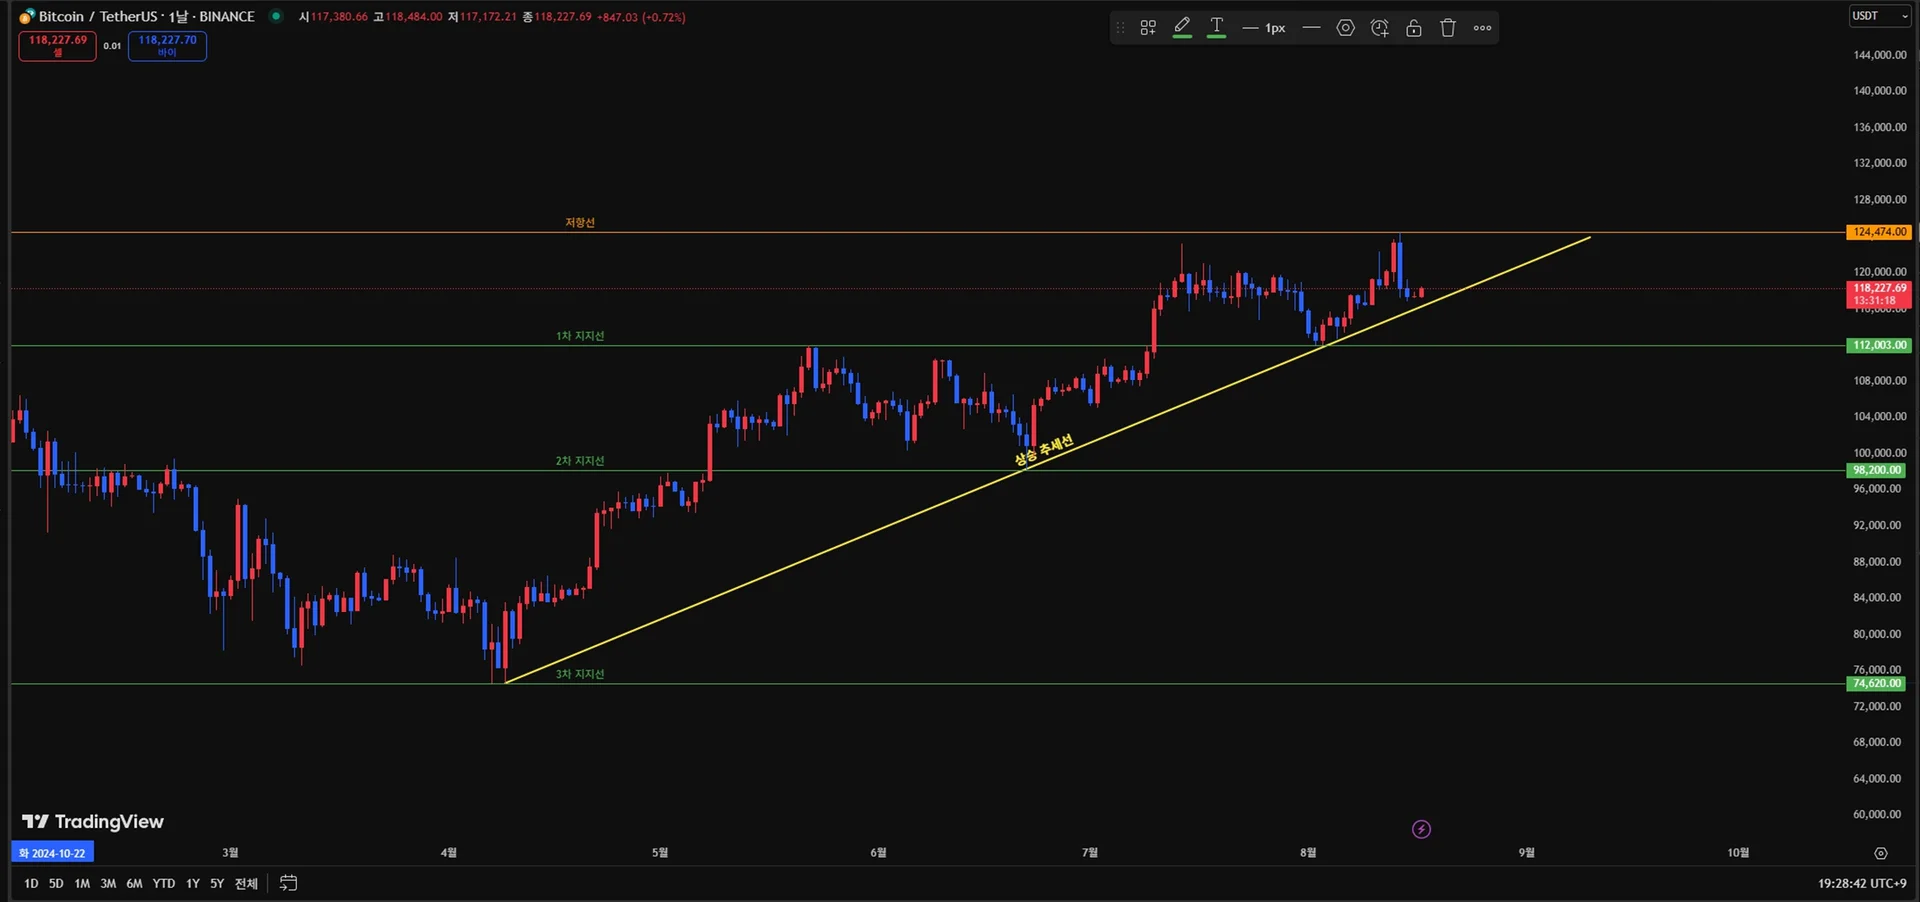Click the green market status dot
This screenshot has width=1920, height=902.
(276, 16)
